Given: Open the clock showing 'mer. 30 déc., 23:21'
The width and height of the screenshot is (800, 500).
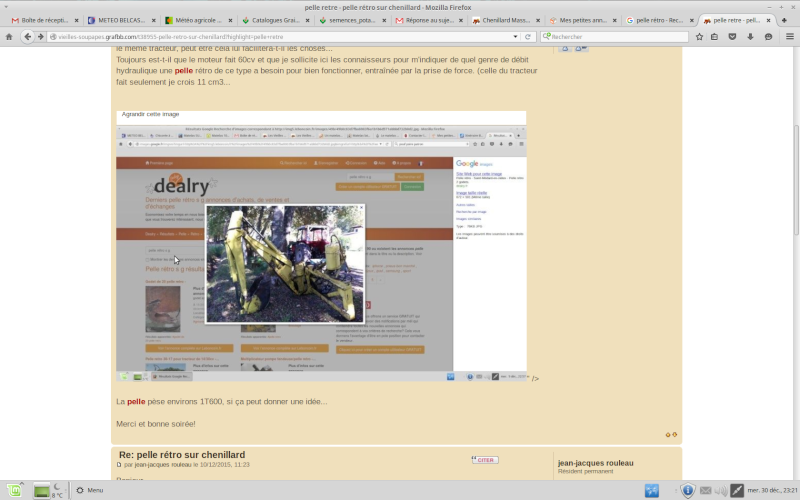Looking at the screenshot, I should click(x=772, y=490).
